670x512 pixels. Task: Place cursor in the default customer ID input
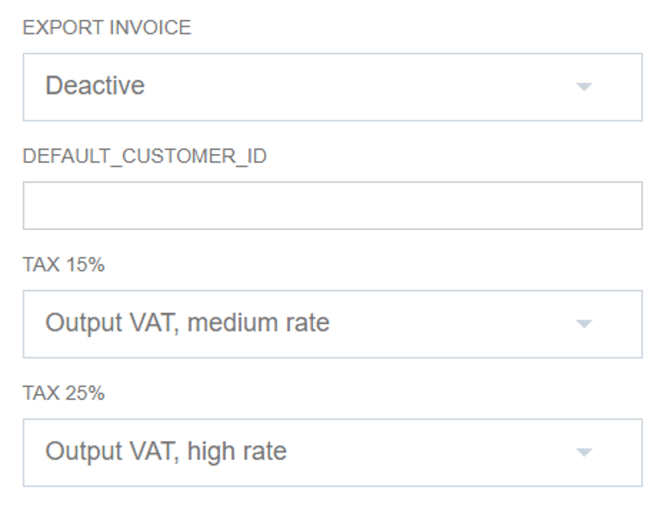point(332,206)
